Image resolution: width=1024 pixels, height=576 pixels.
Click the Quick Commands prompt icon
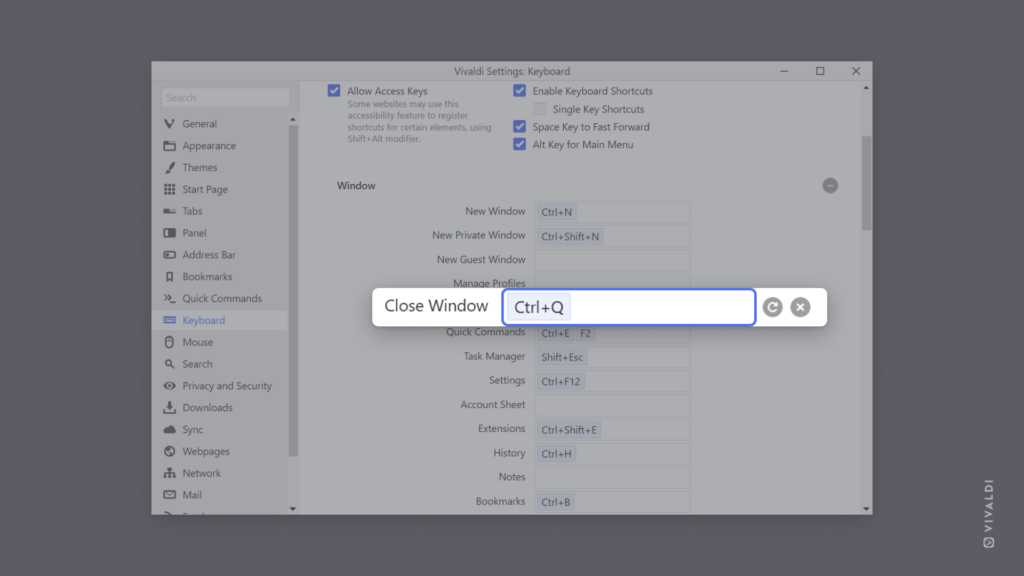tap(169, 298)
